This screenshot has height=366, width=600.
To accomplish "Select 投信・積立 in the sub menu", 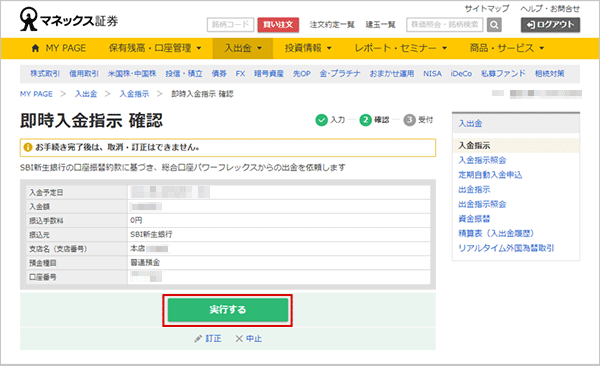I will tap(184, 74).
